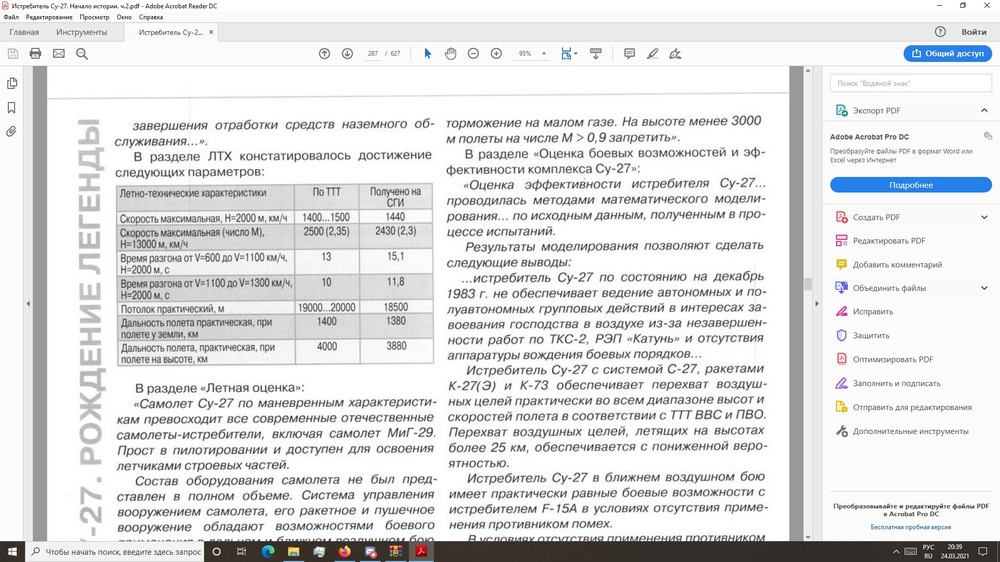Viewport: 1000px width, 562px height.
Task: Zoom in with the plus icon
Action: pos(496,54)
